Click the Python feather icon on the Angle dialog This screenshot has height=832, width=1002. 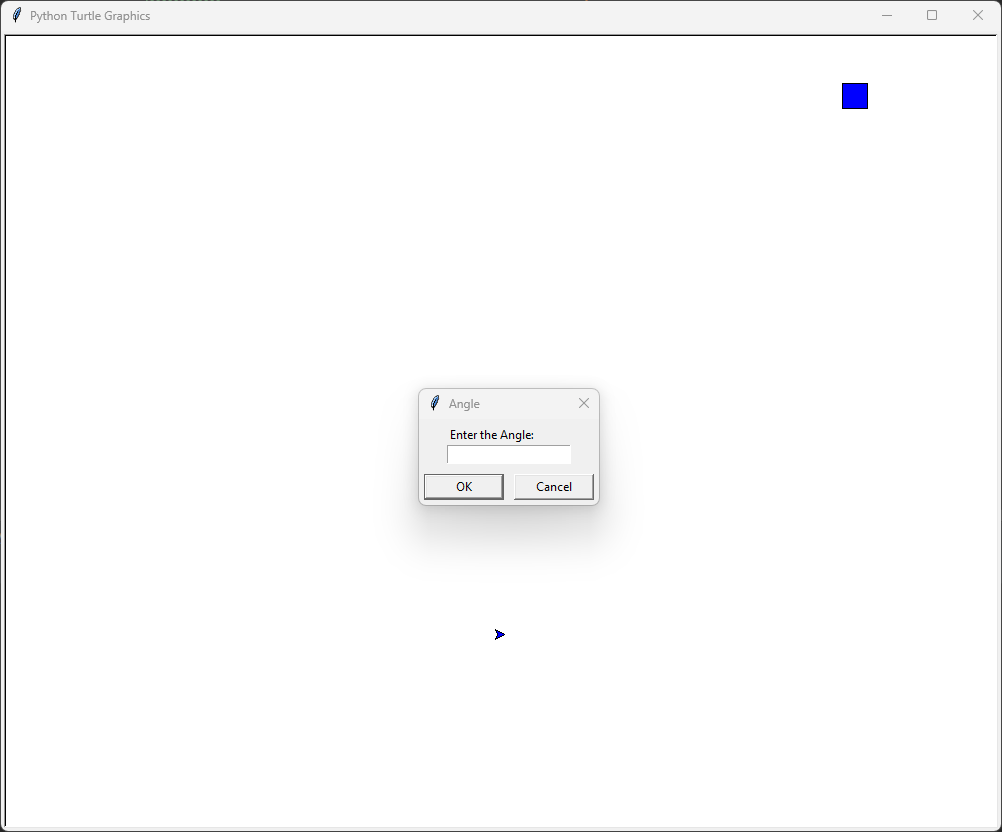click(x=434, y=403)
